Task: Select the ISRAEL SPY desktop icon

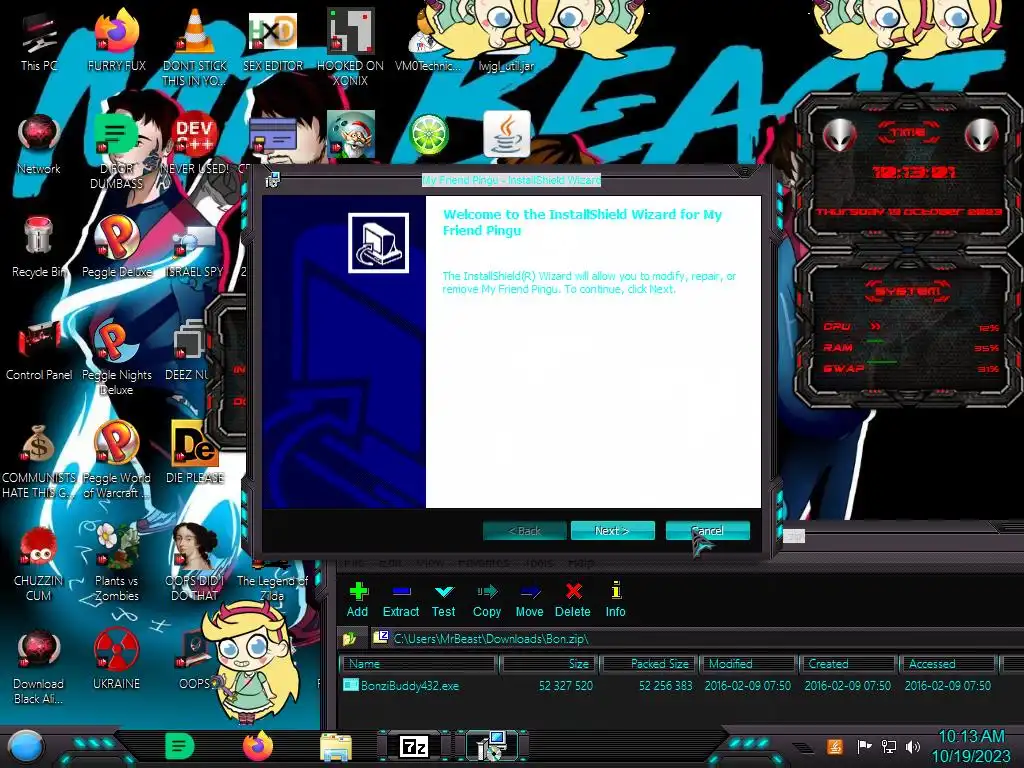Action: tap(195, 252)
